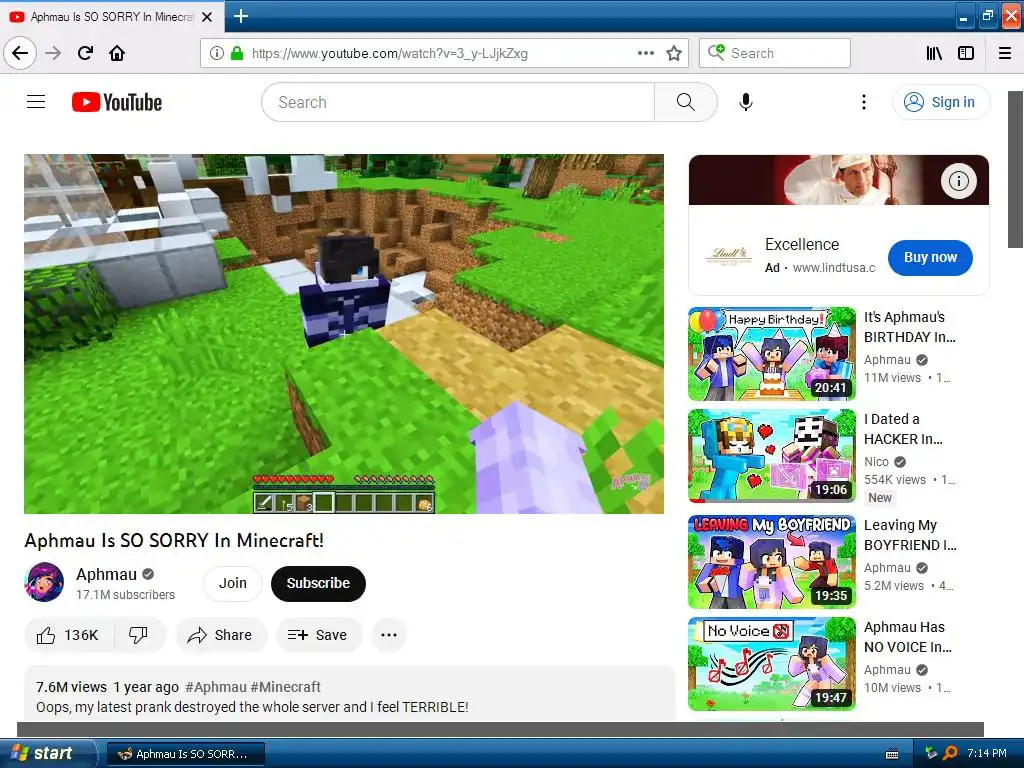
Task: Open I Dated a HACKER video title
Action: point(904,429)
